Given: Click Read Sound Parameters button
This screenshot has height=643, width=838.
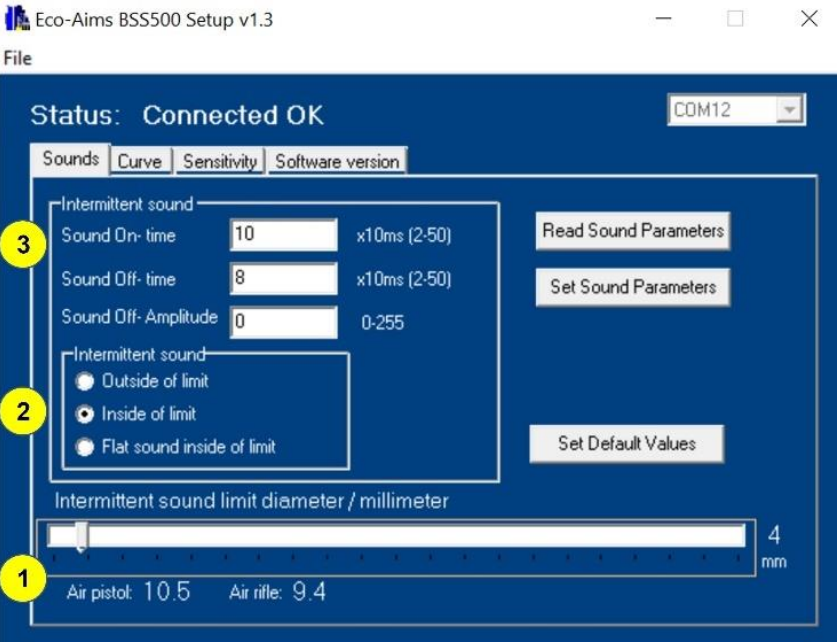Looking at the screenshot, I should 633,231.
